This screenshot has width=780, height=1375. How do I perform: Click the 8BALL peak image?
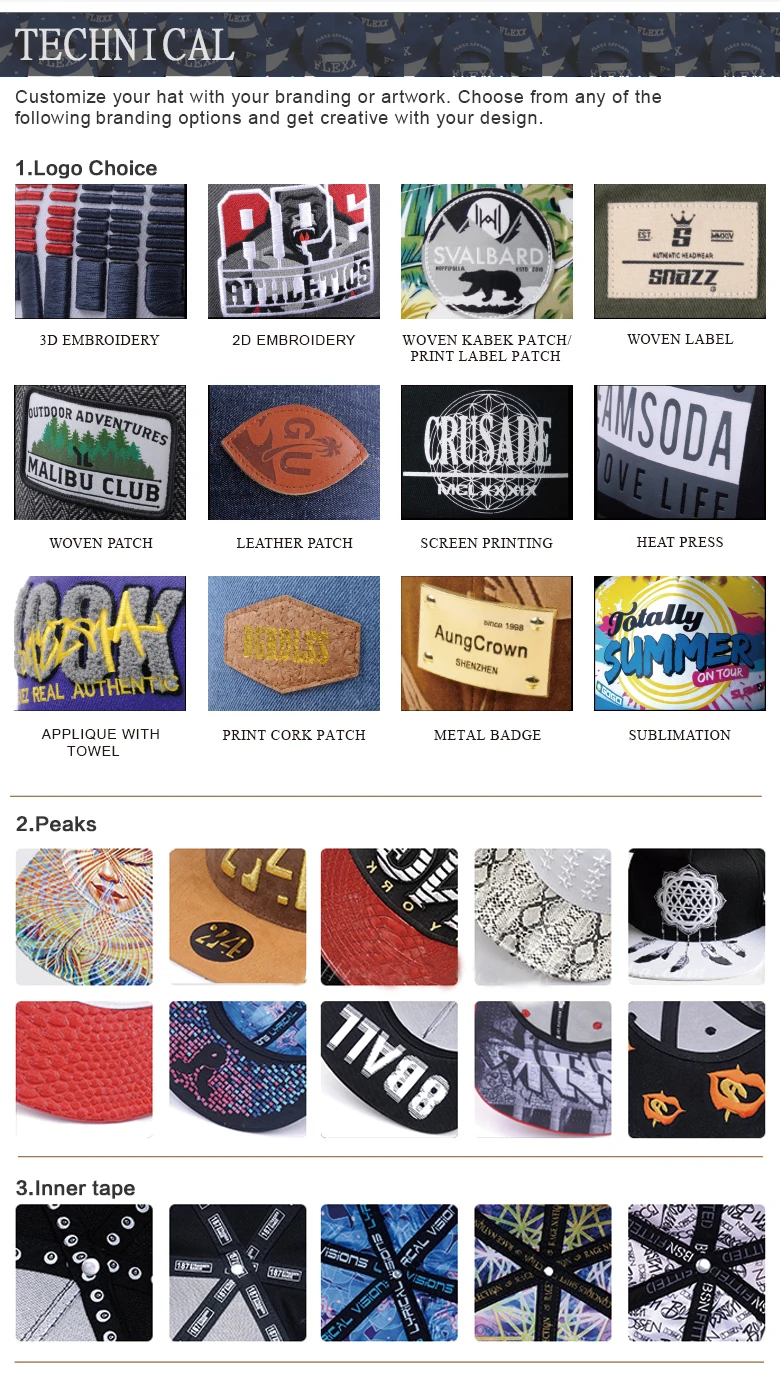[x=389, y=1069]
